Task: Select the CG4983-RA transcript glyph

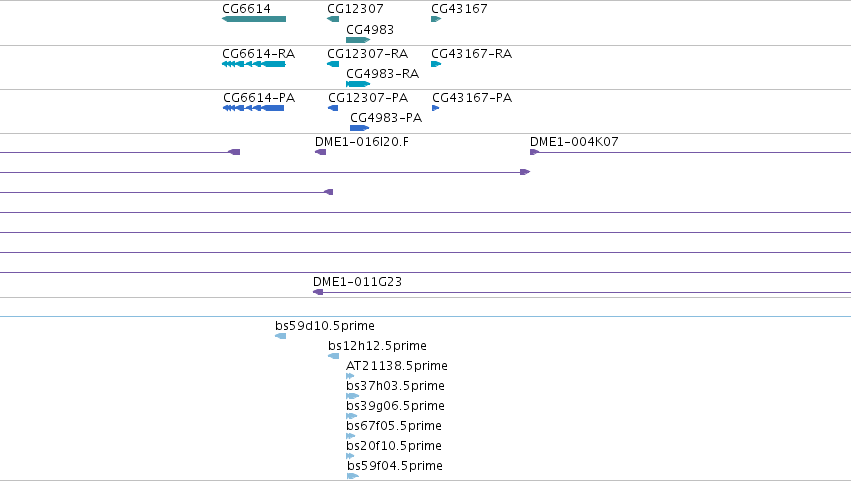Action: tap(358, 84)
